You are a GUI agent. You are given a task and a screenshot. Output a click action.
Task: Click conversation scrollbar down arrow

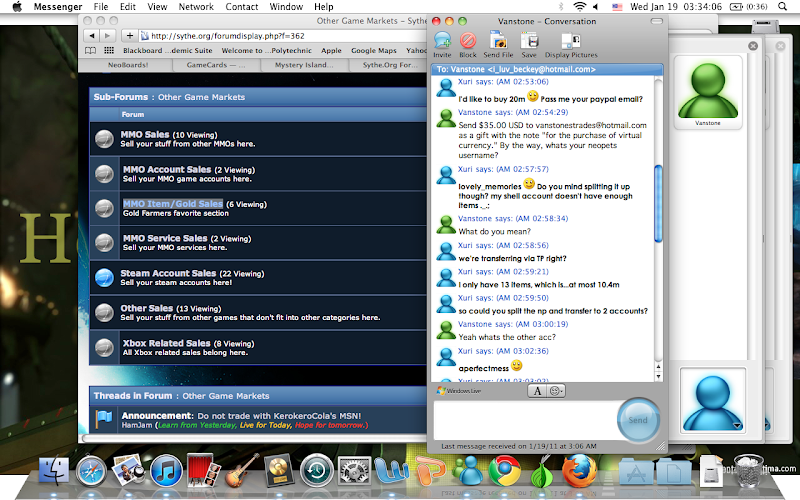(x=658, y=377)
